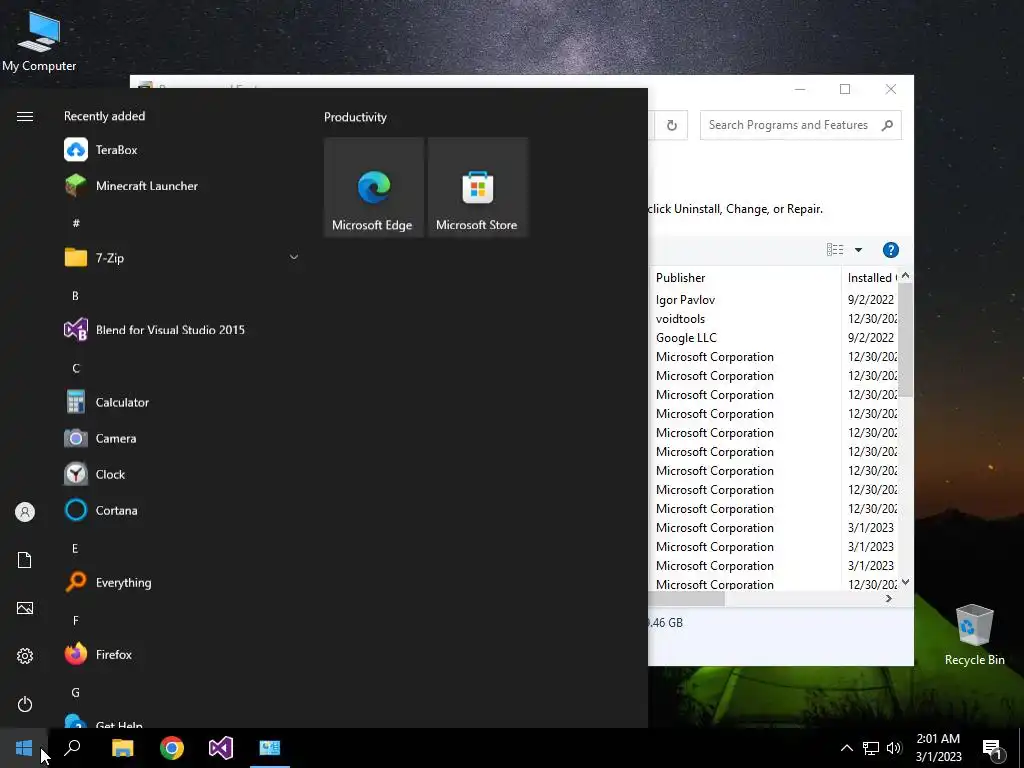Image resolution: width=1024 pixels, height=768 pixels.
Task: Open Help in Programs and Features
Action: (x=891, y=249)
